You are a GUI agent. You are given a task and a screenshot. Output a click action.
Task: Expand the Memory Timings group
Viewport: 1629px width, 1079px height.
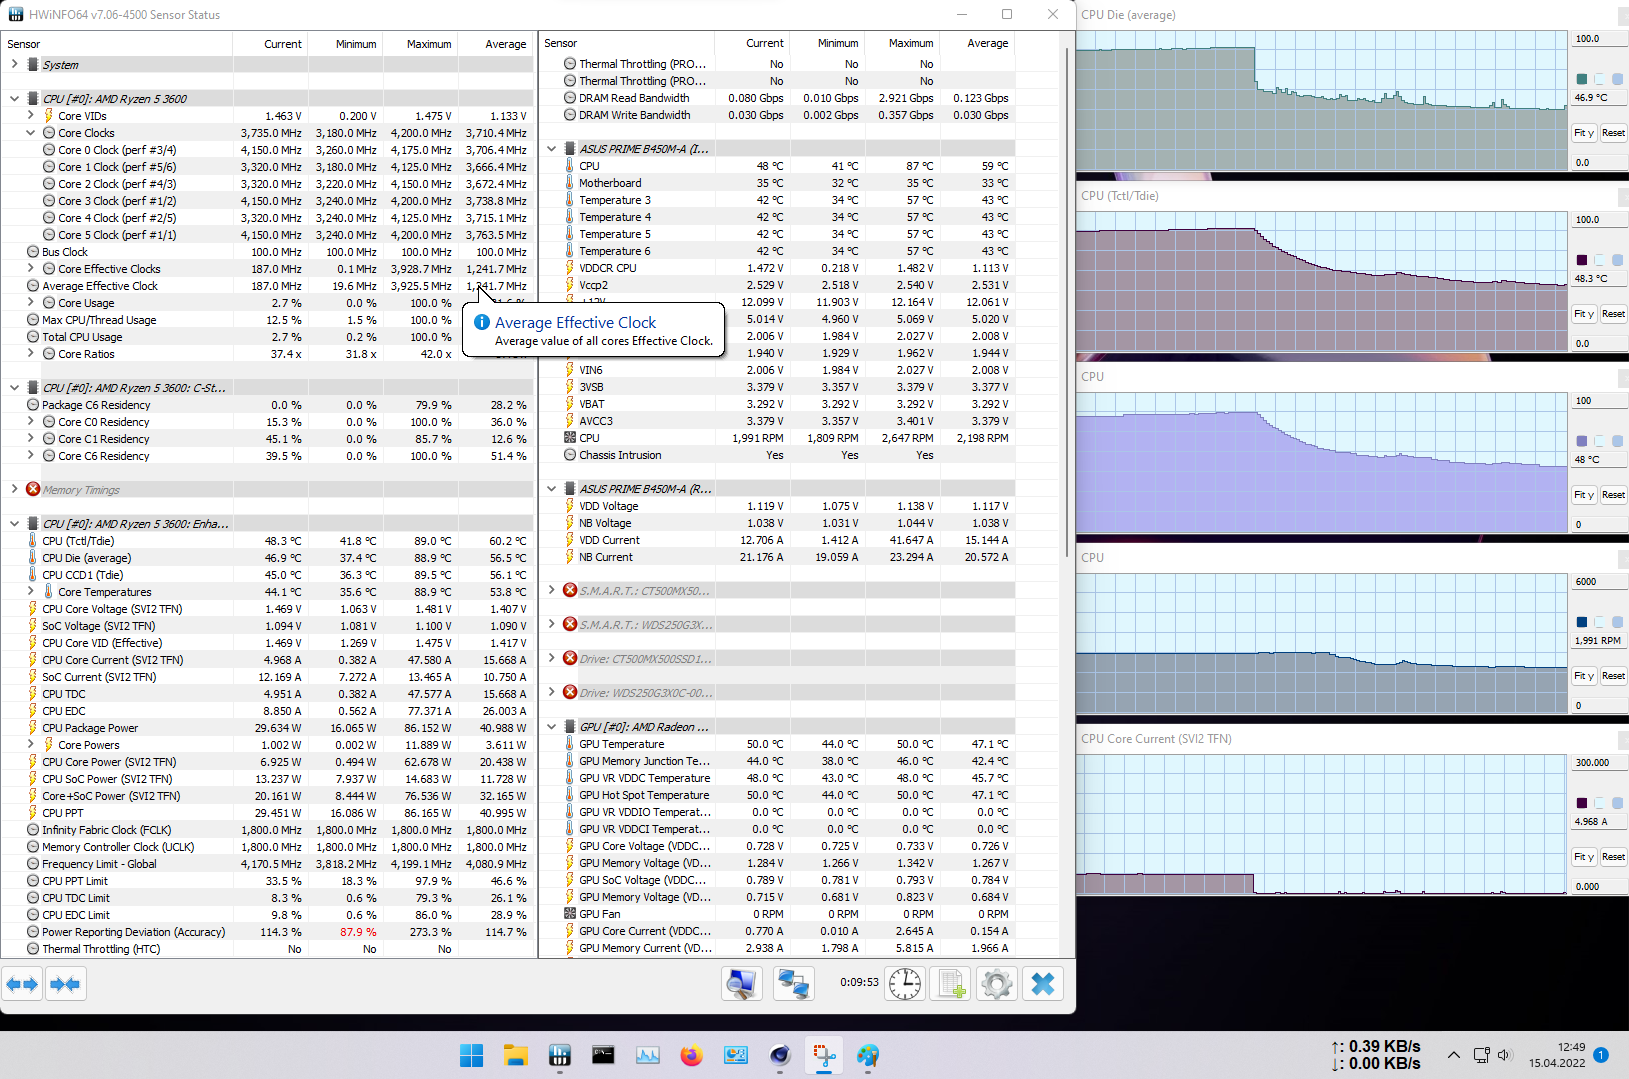click(x=14, y=490)
